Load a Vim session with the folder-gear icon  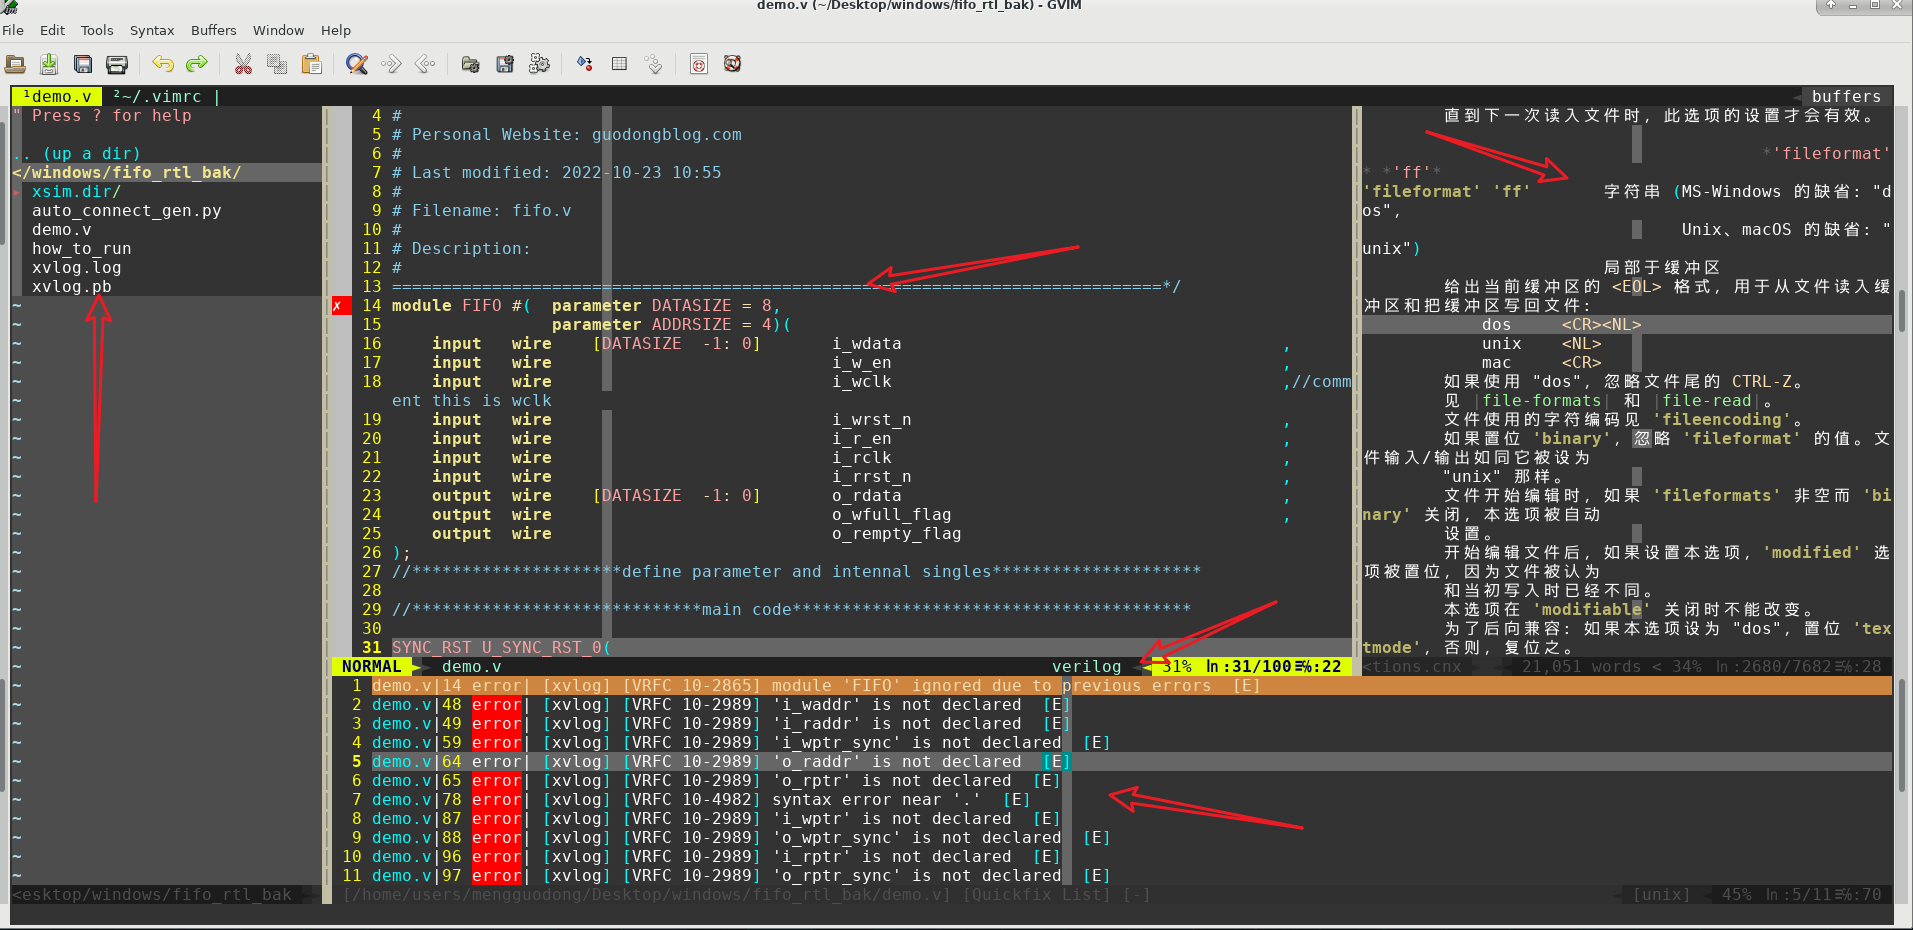(x=470, y=63)
